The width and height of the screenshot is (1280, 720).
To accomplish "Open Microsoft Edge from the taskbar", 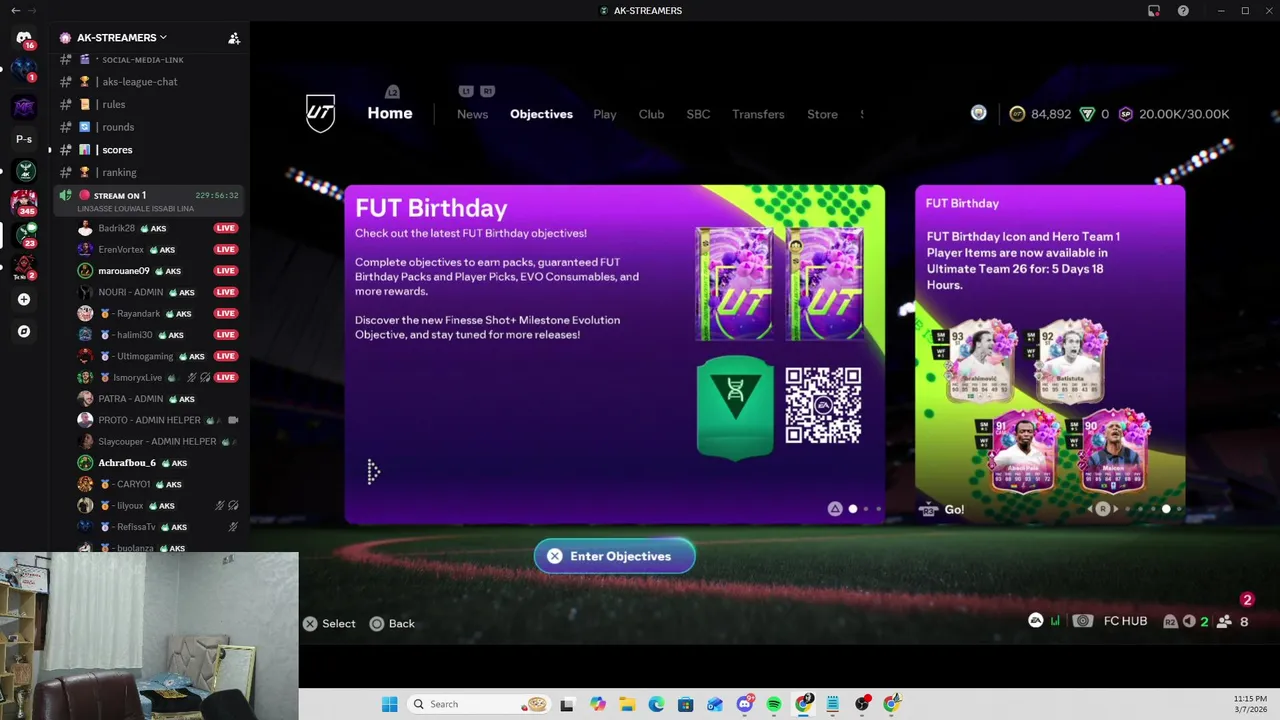I will (x=656, y=704).
